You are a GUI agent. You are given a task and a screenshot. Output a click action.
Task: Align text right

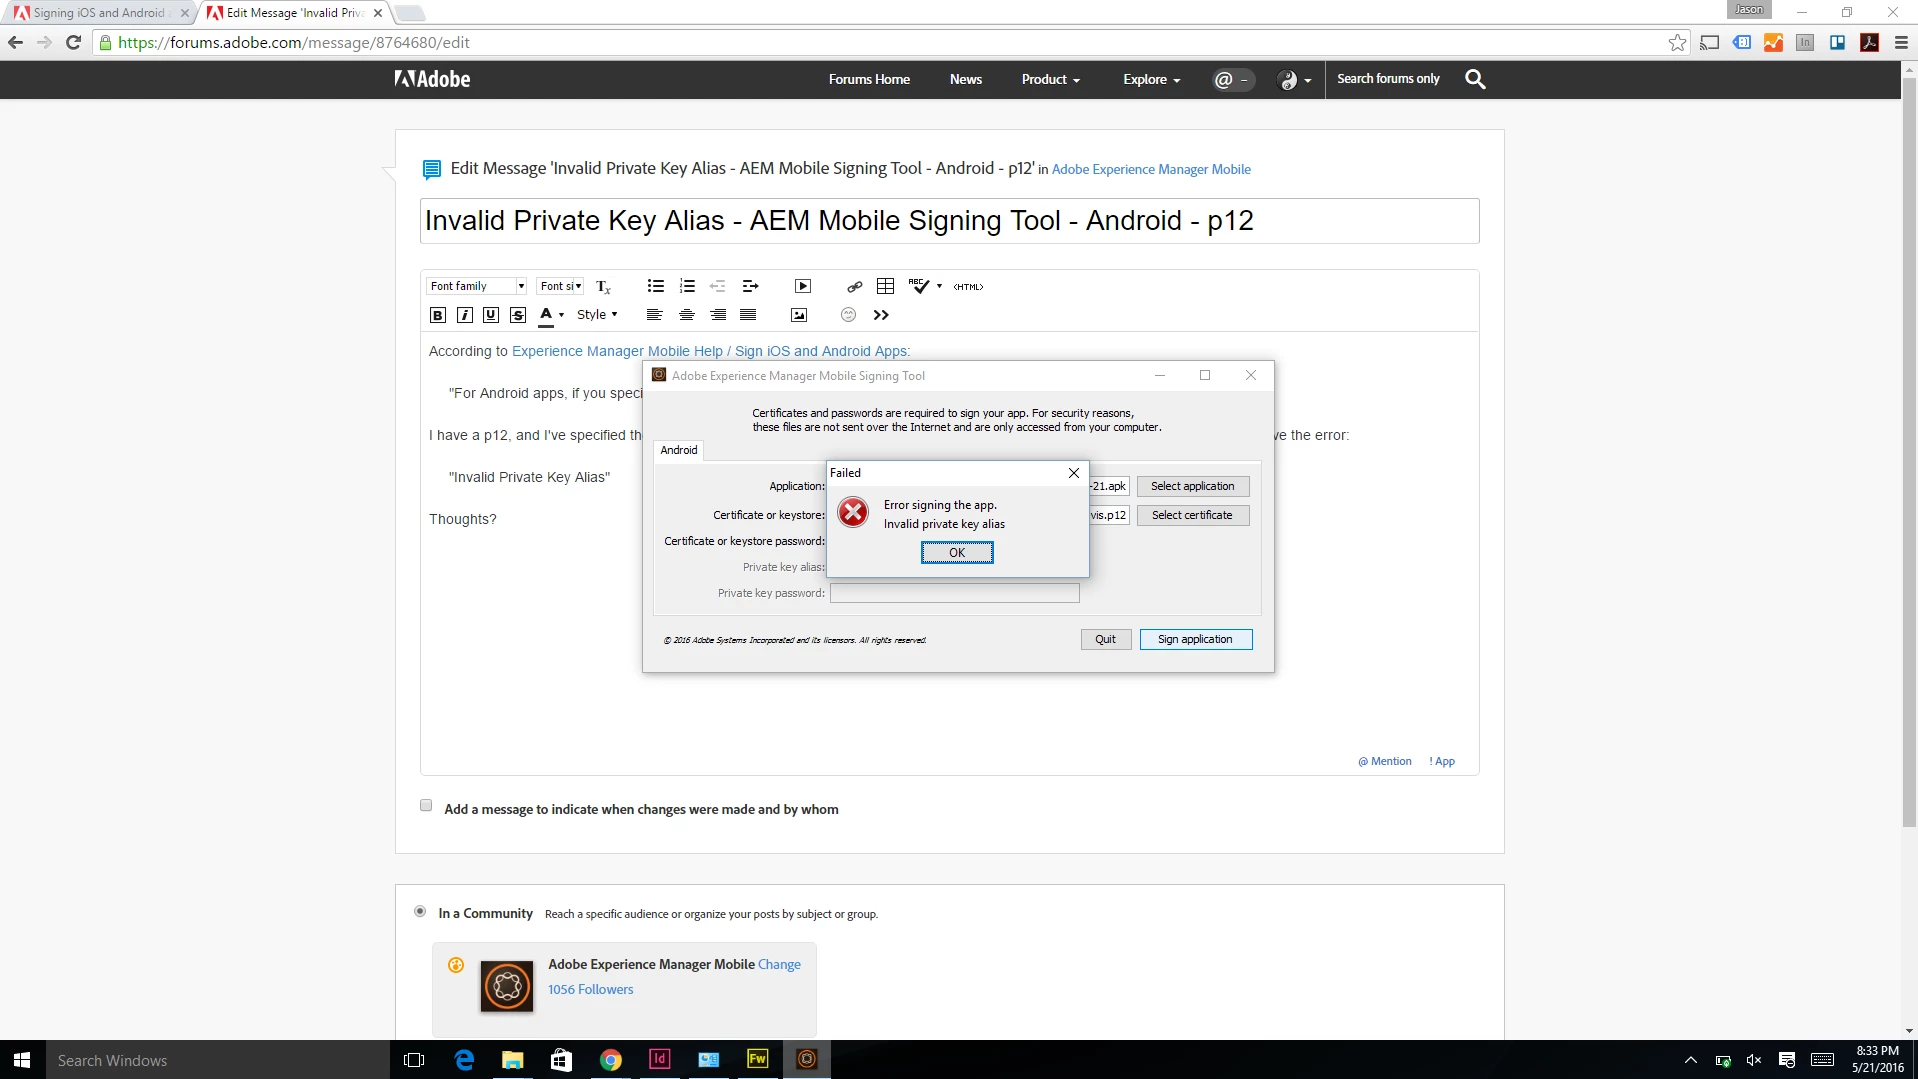(x=718, y=315)
